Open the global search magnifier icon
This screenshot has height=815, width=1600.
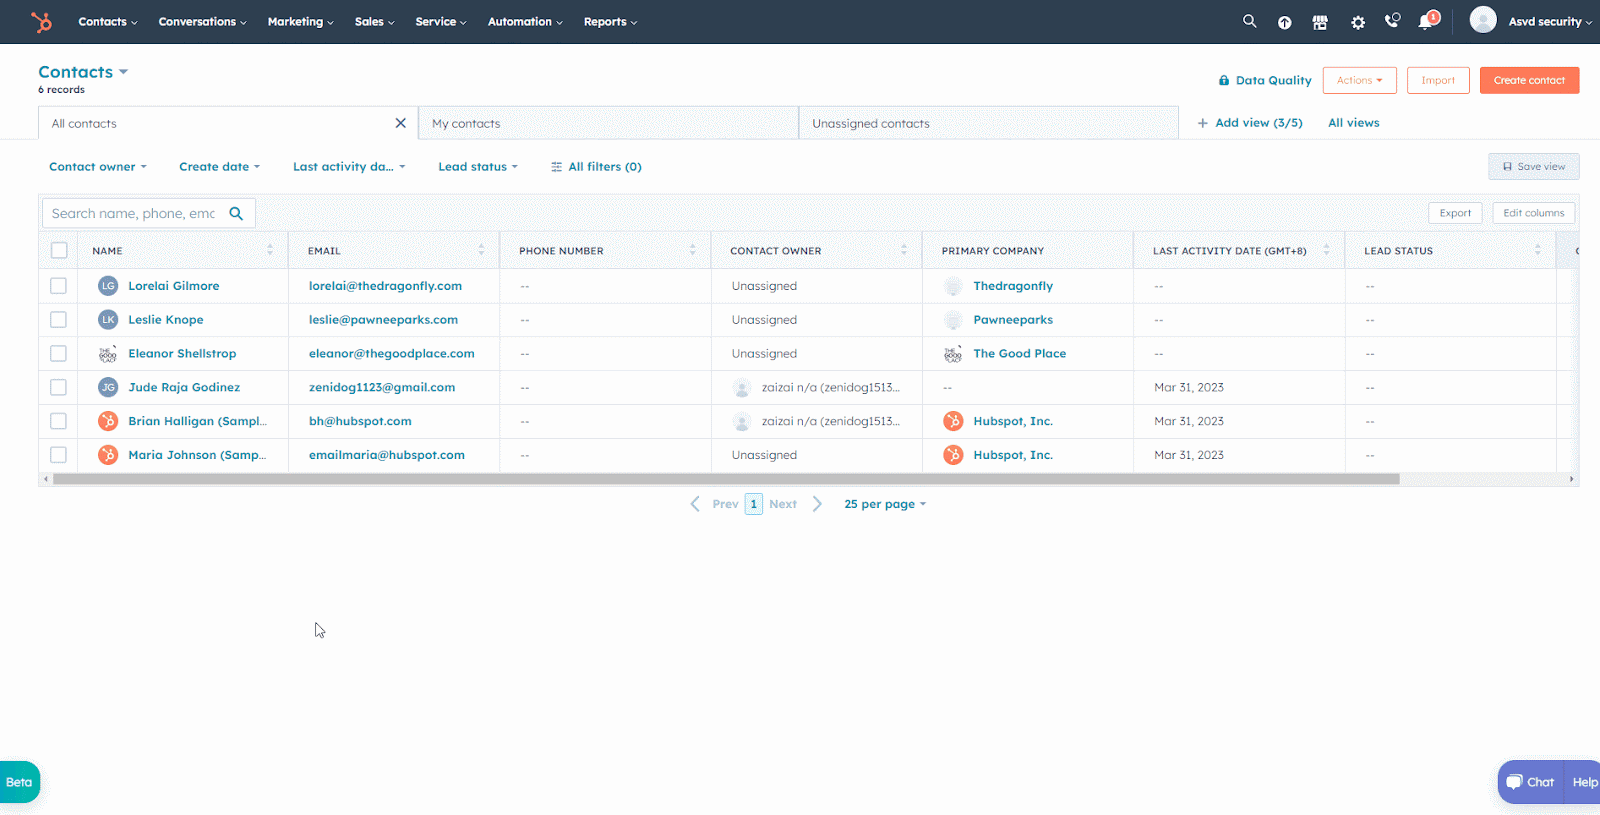click(x=1249, y=21)
